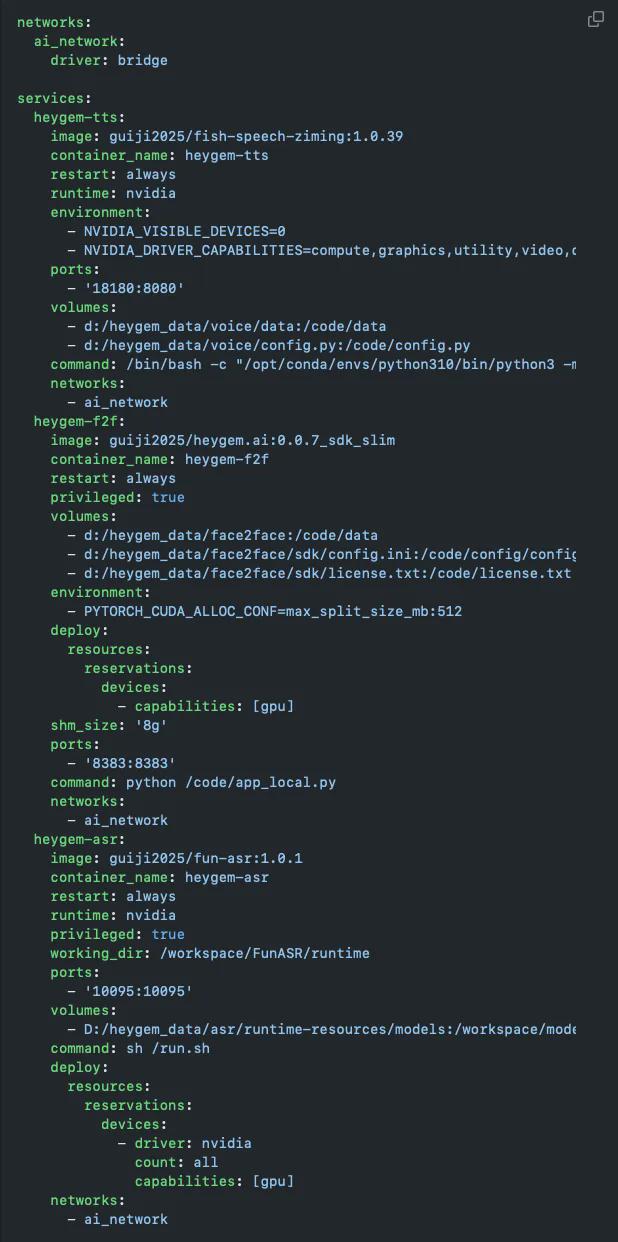The image size is (618, 1242).
Task: Click the PYTORCH_CUDA_ALLOC_CONF environment line
Action: 264,611
